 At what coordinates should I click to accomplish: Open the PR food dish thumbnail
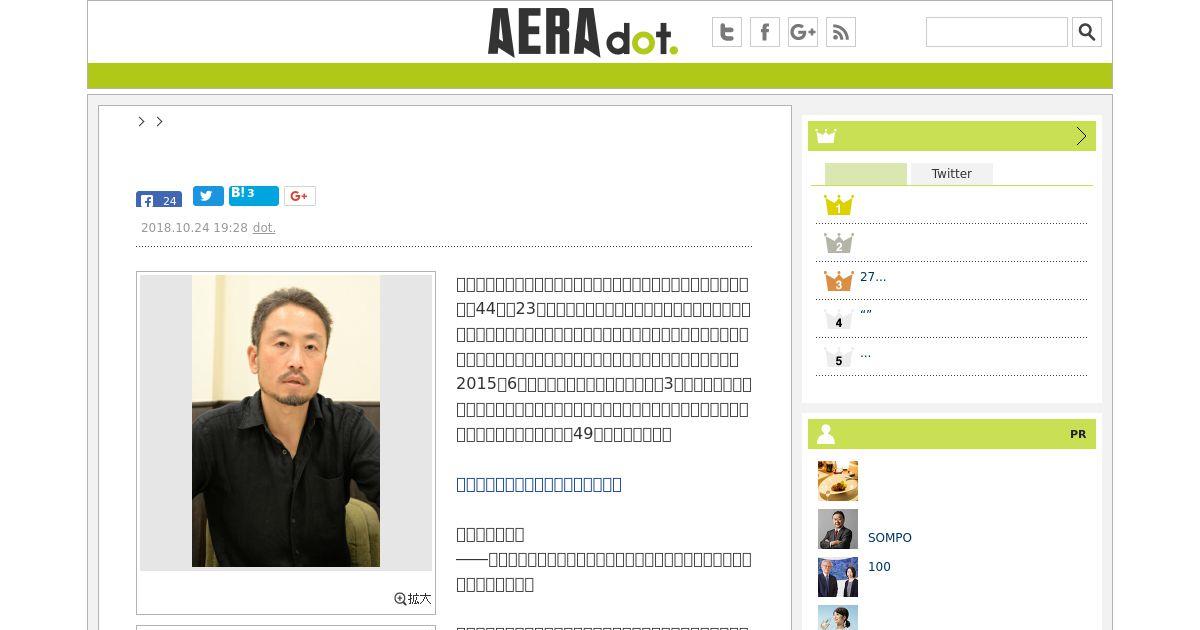tap(838, 481)
